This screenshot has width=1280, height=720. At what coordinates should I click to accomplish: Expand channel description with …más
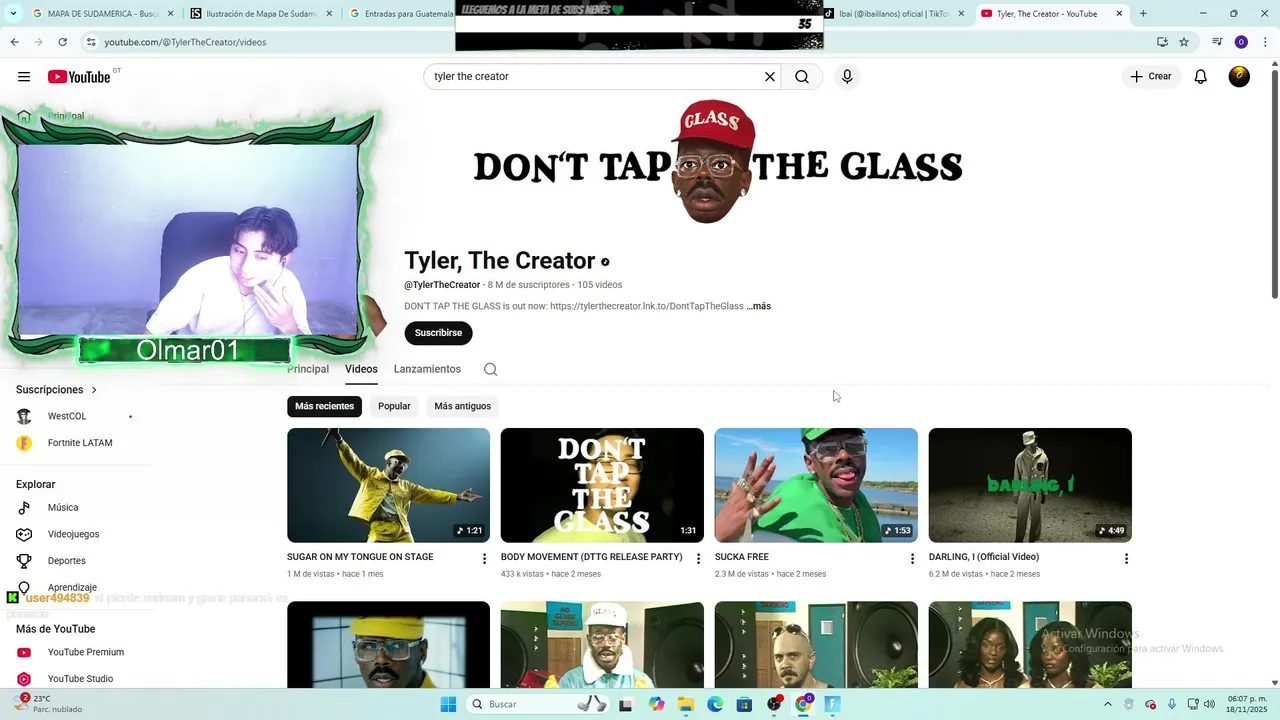758,306
